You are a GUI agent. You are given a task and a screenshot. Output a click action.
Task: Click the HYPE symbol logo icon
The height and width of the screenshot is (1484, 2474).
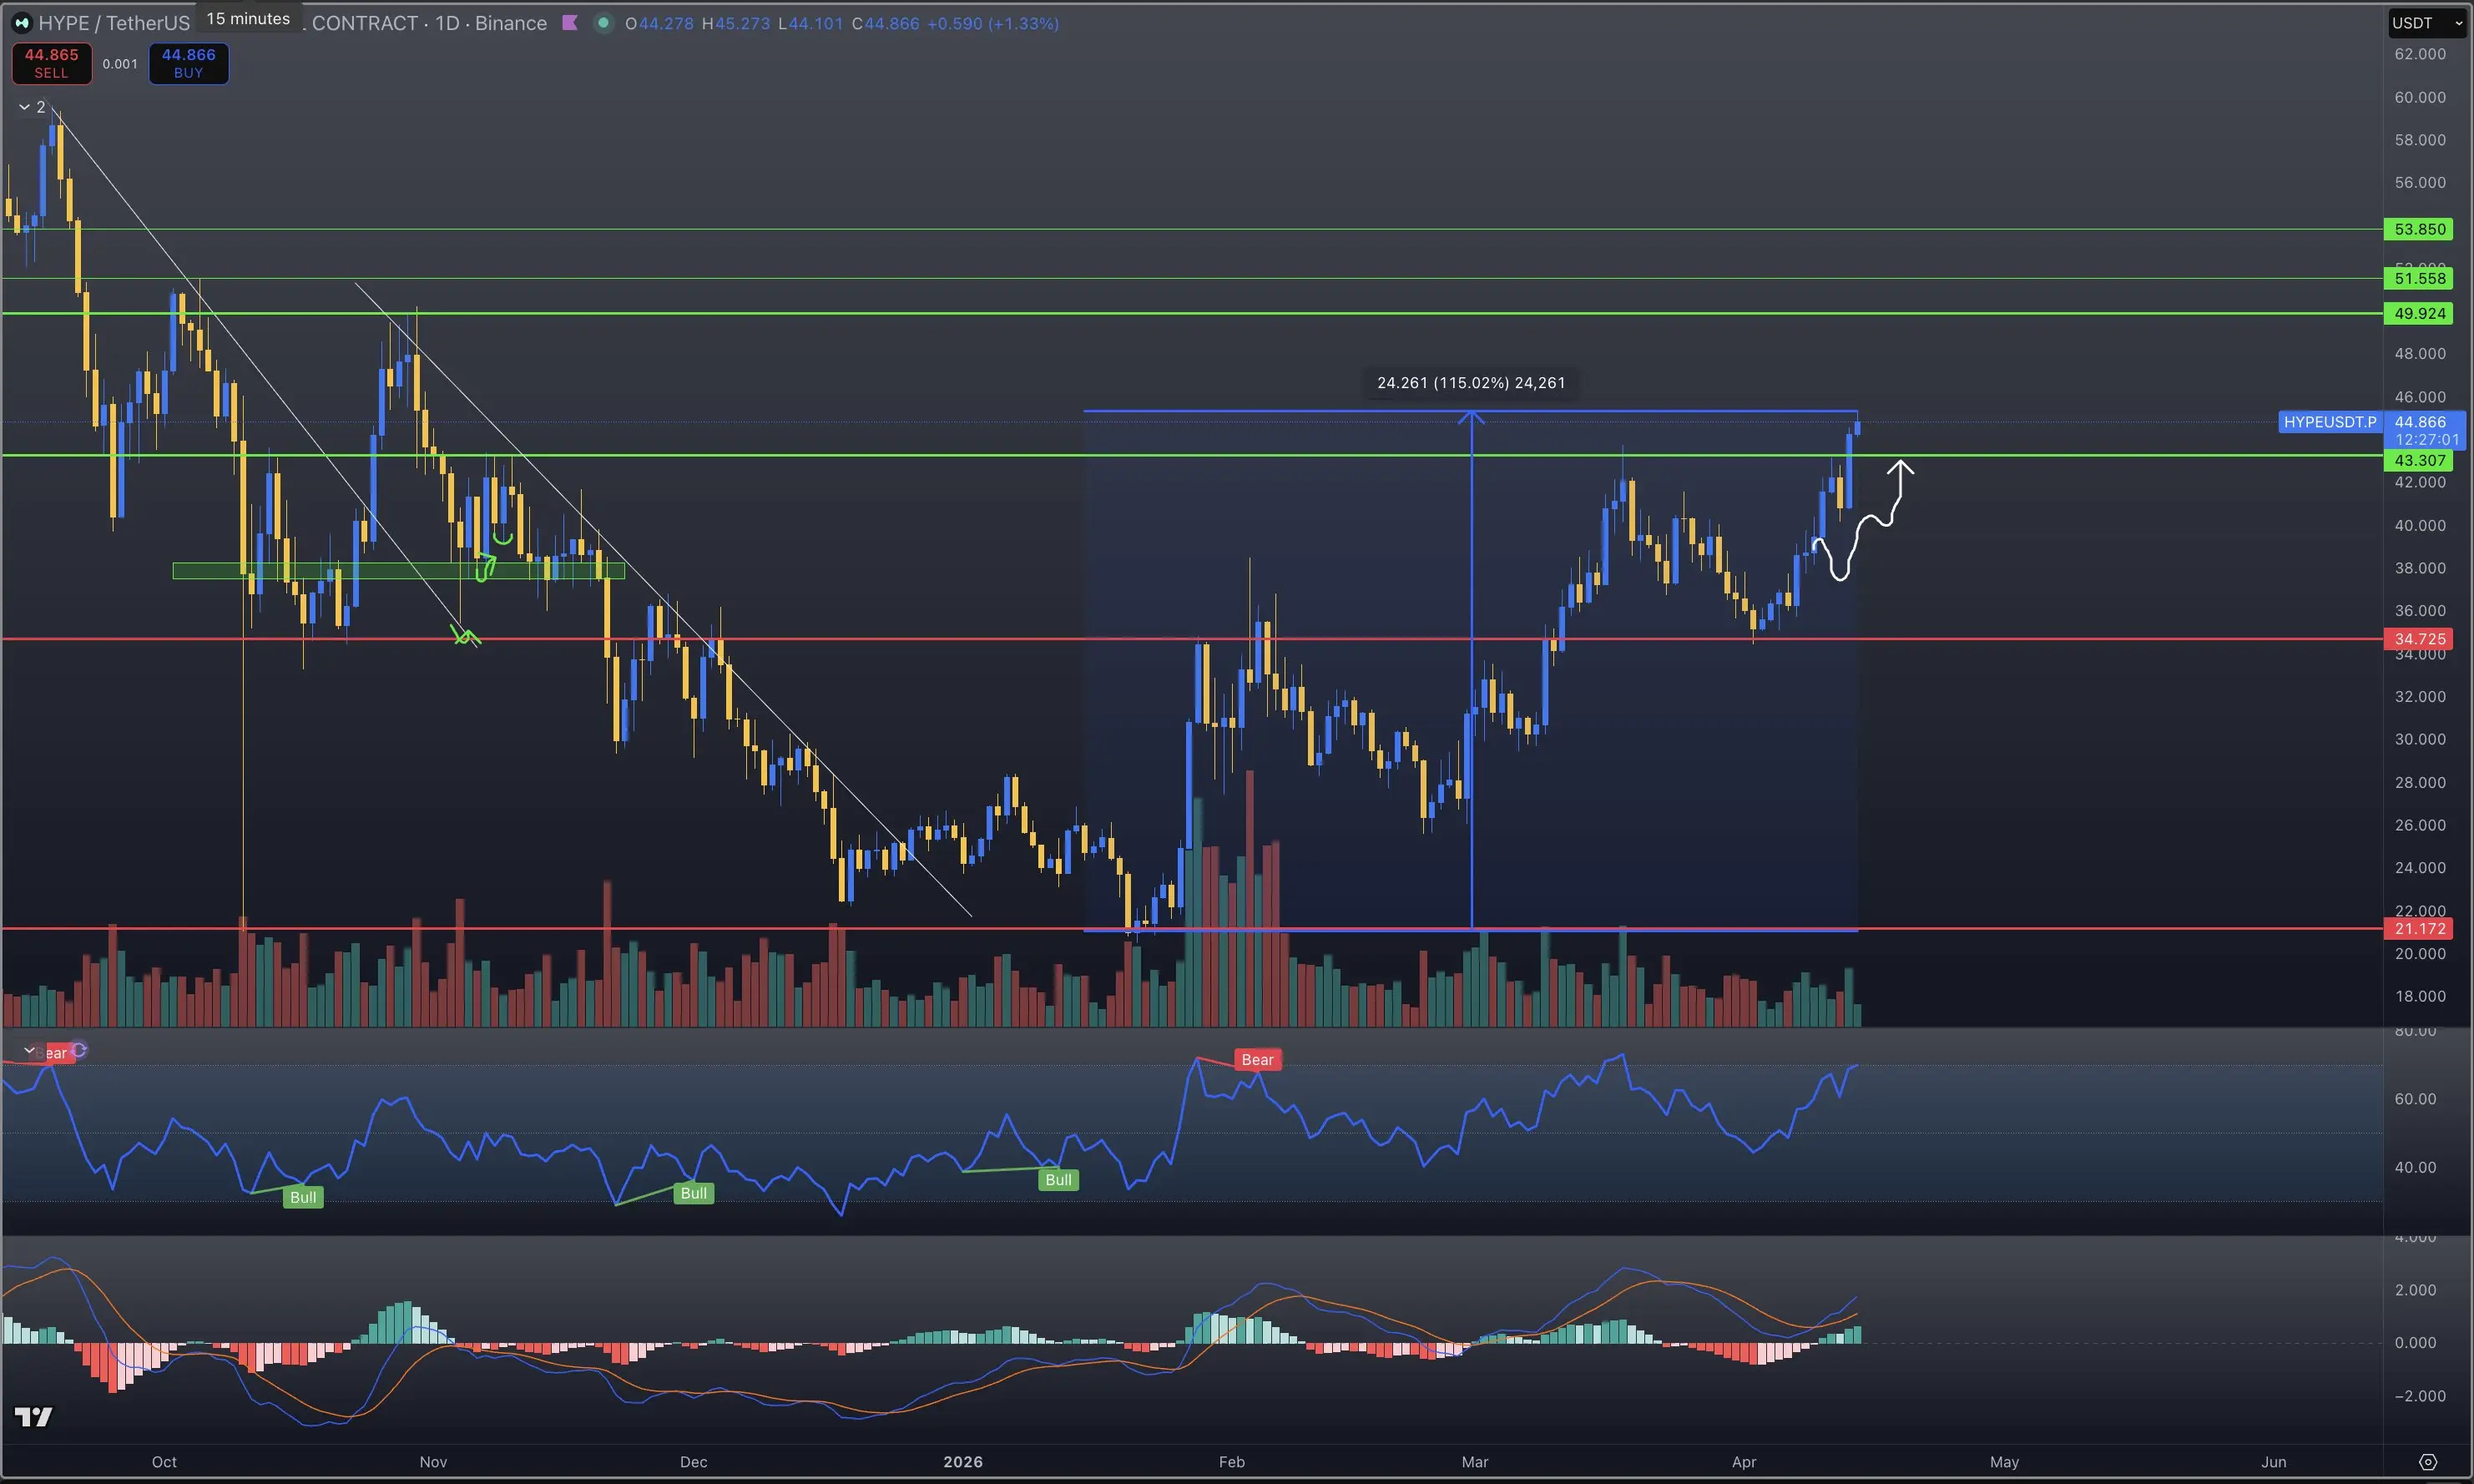(x=21, y=23)
